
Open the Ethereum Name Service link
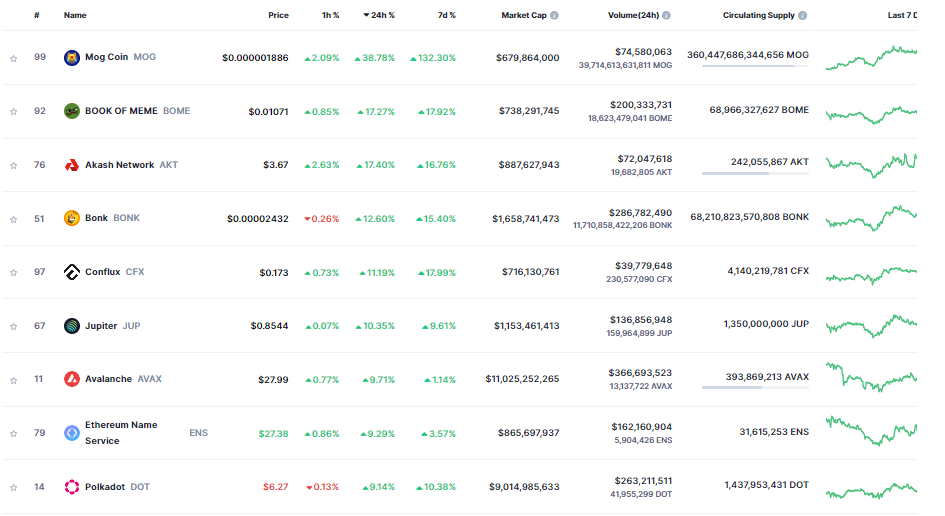coord(121,433)
